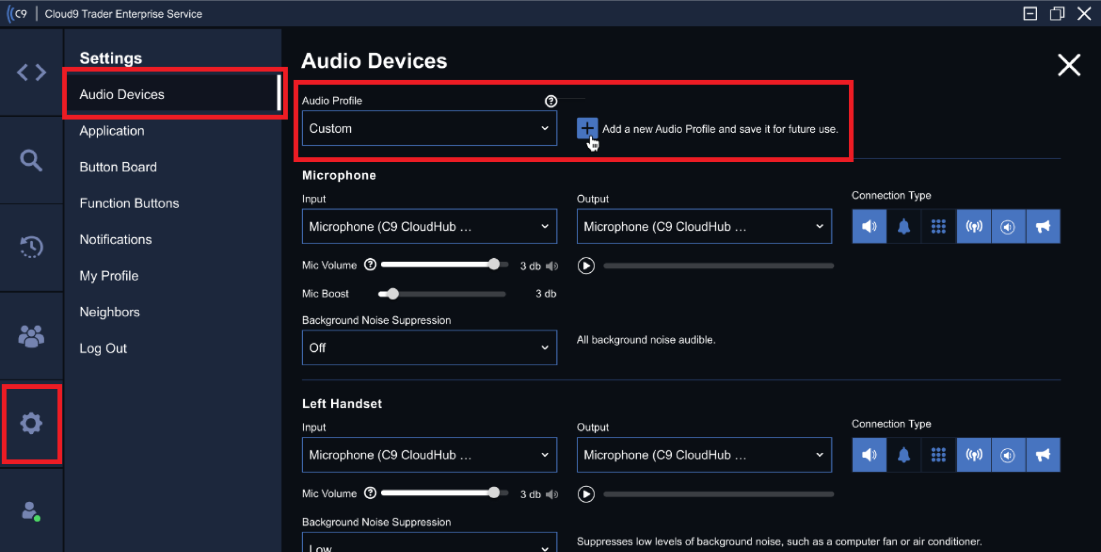This screenshot has width=1101, height=552.
Task: Toggle Microphone bell ringer connection type
Action: pyautogui.click(x=904, y=227)
